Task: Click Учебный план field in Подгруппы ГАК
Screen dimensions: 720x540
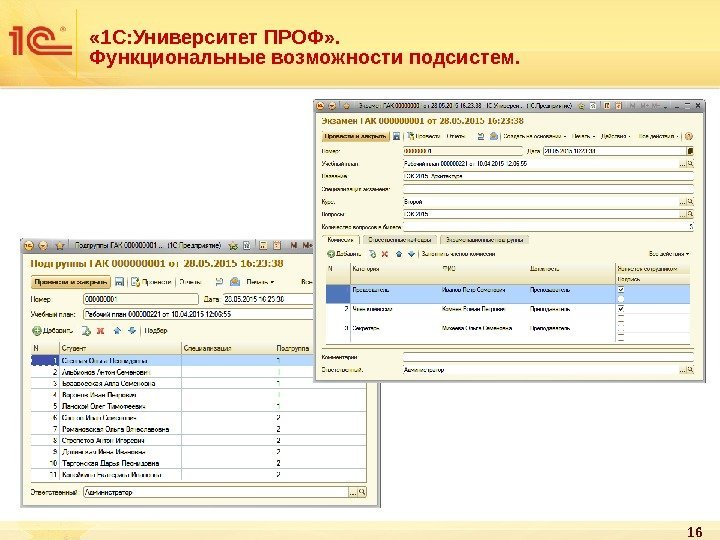Action: (198, 315)
